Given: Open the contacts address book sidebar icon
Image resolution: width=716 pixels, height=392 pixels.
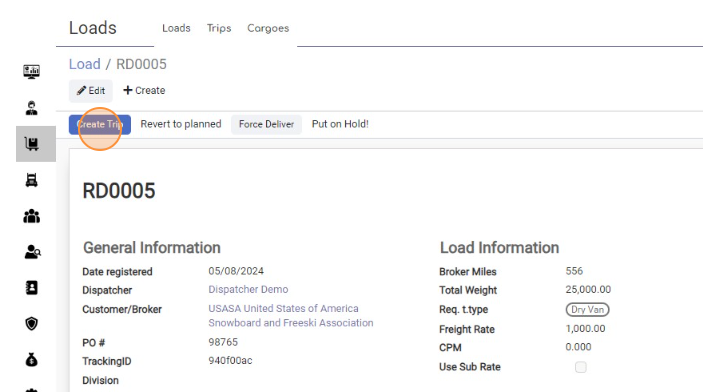Looking at the screenshot, I should point(32,288).
